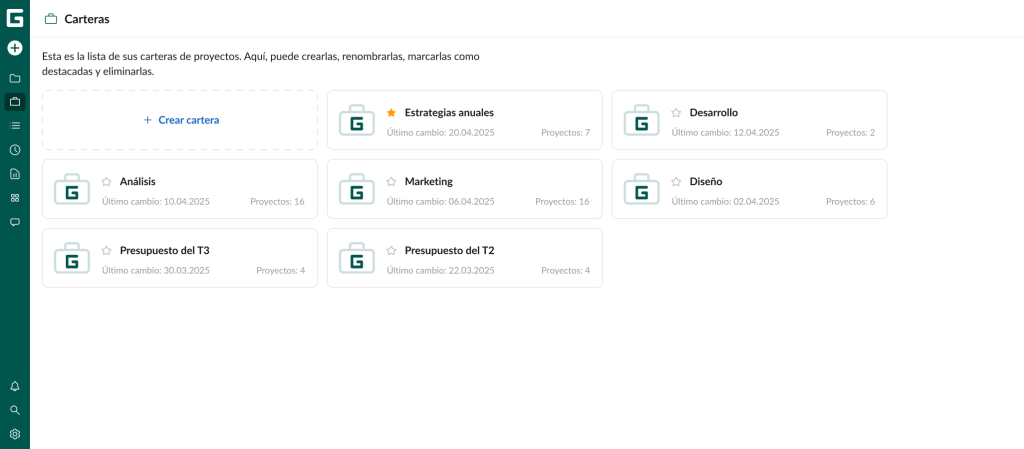The image size is (1024, 449).
Task: Open the search magnifier icon
Action: point(14,410)
